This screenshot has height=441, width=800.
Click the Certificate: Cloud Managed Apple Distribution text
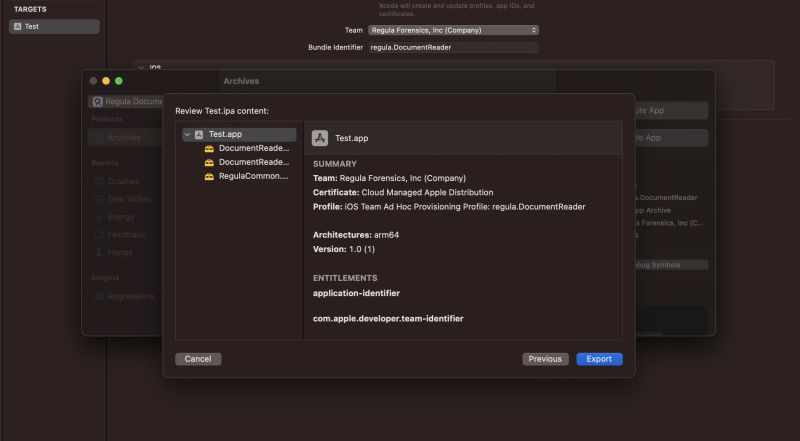point(403,192)
